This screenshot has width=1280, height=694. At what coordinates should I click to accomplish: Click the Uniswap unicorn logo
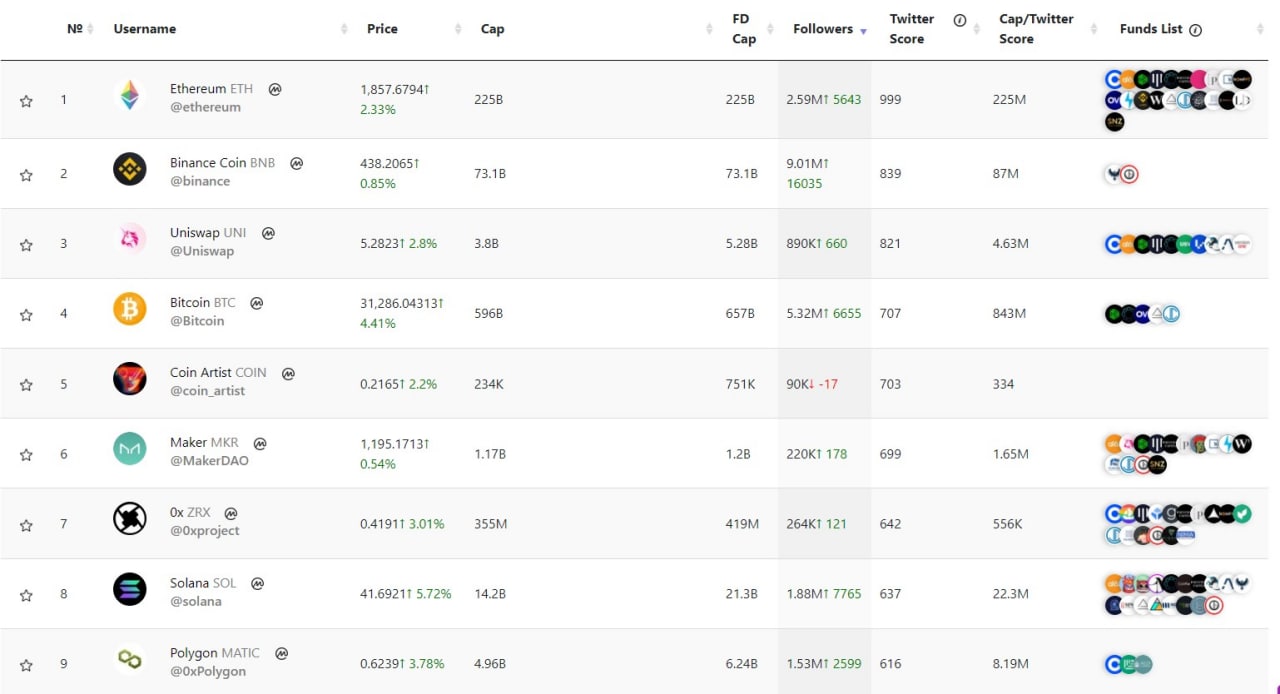[x=130, y=240]
